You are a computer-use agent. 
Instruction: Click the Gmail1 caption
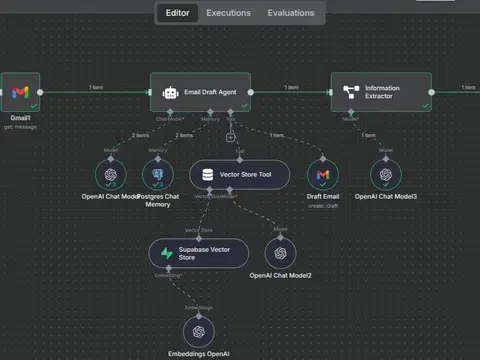(20, 118)
